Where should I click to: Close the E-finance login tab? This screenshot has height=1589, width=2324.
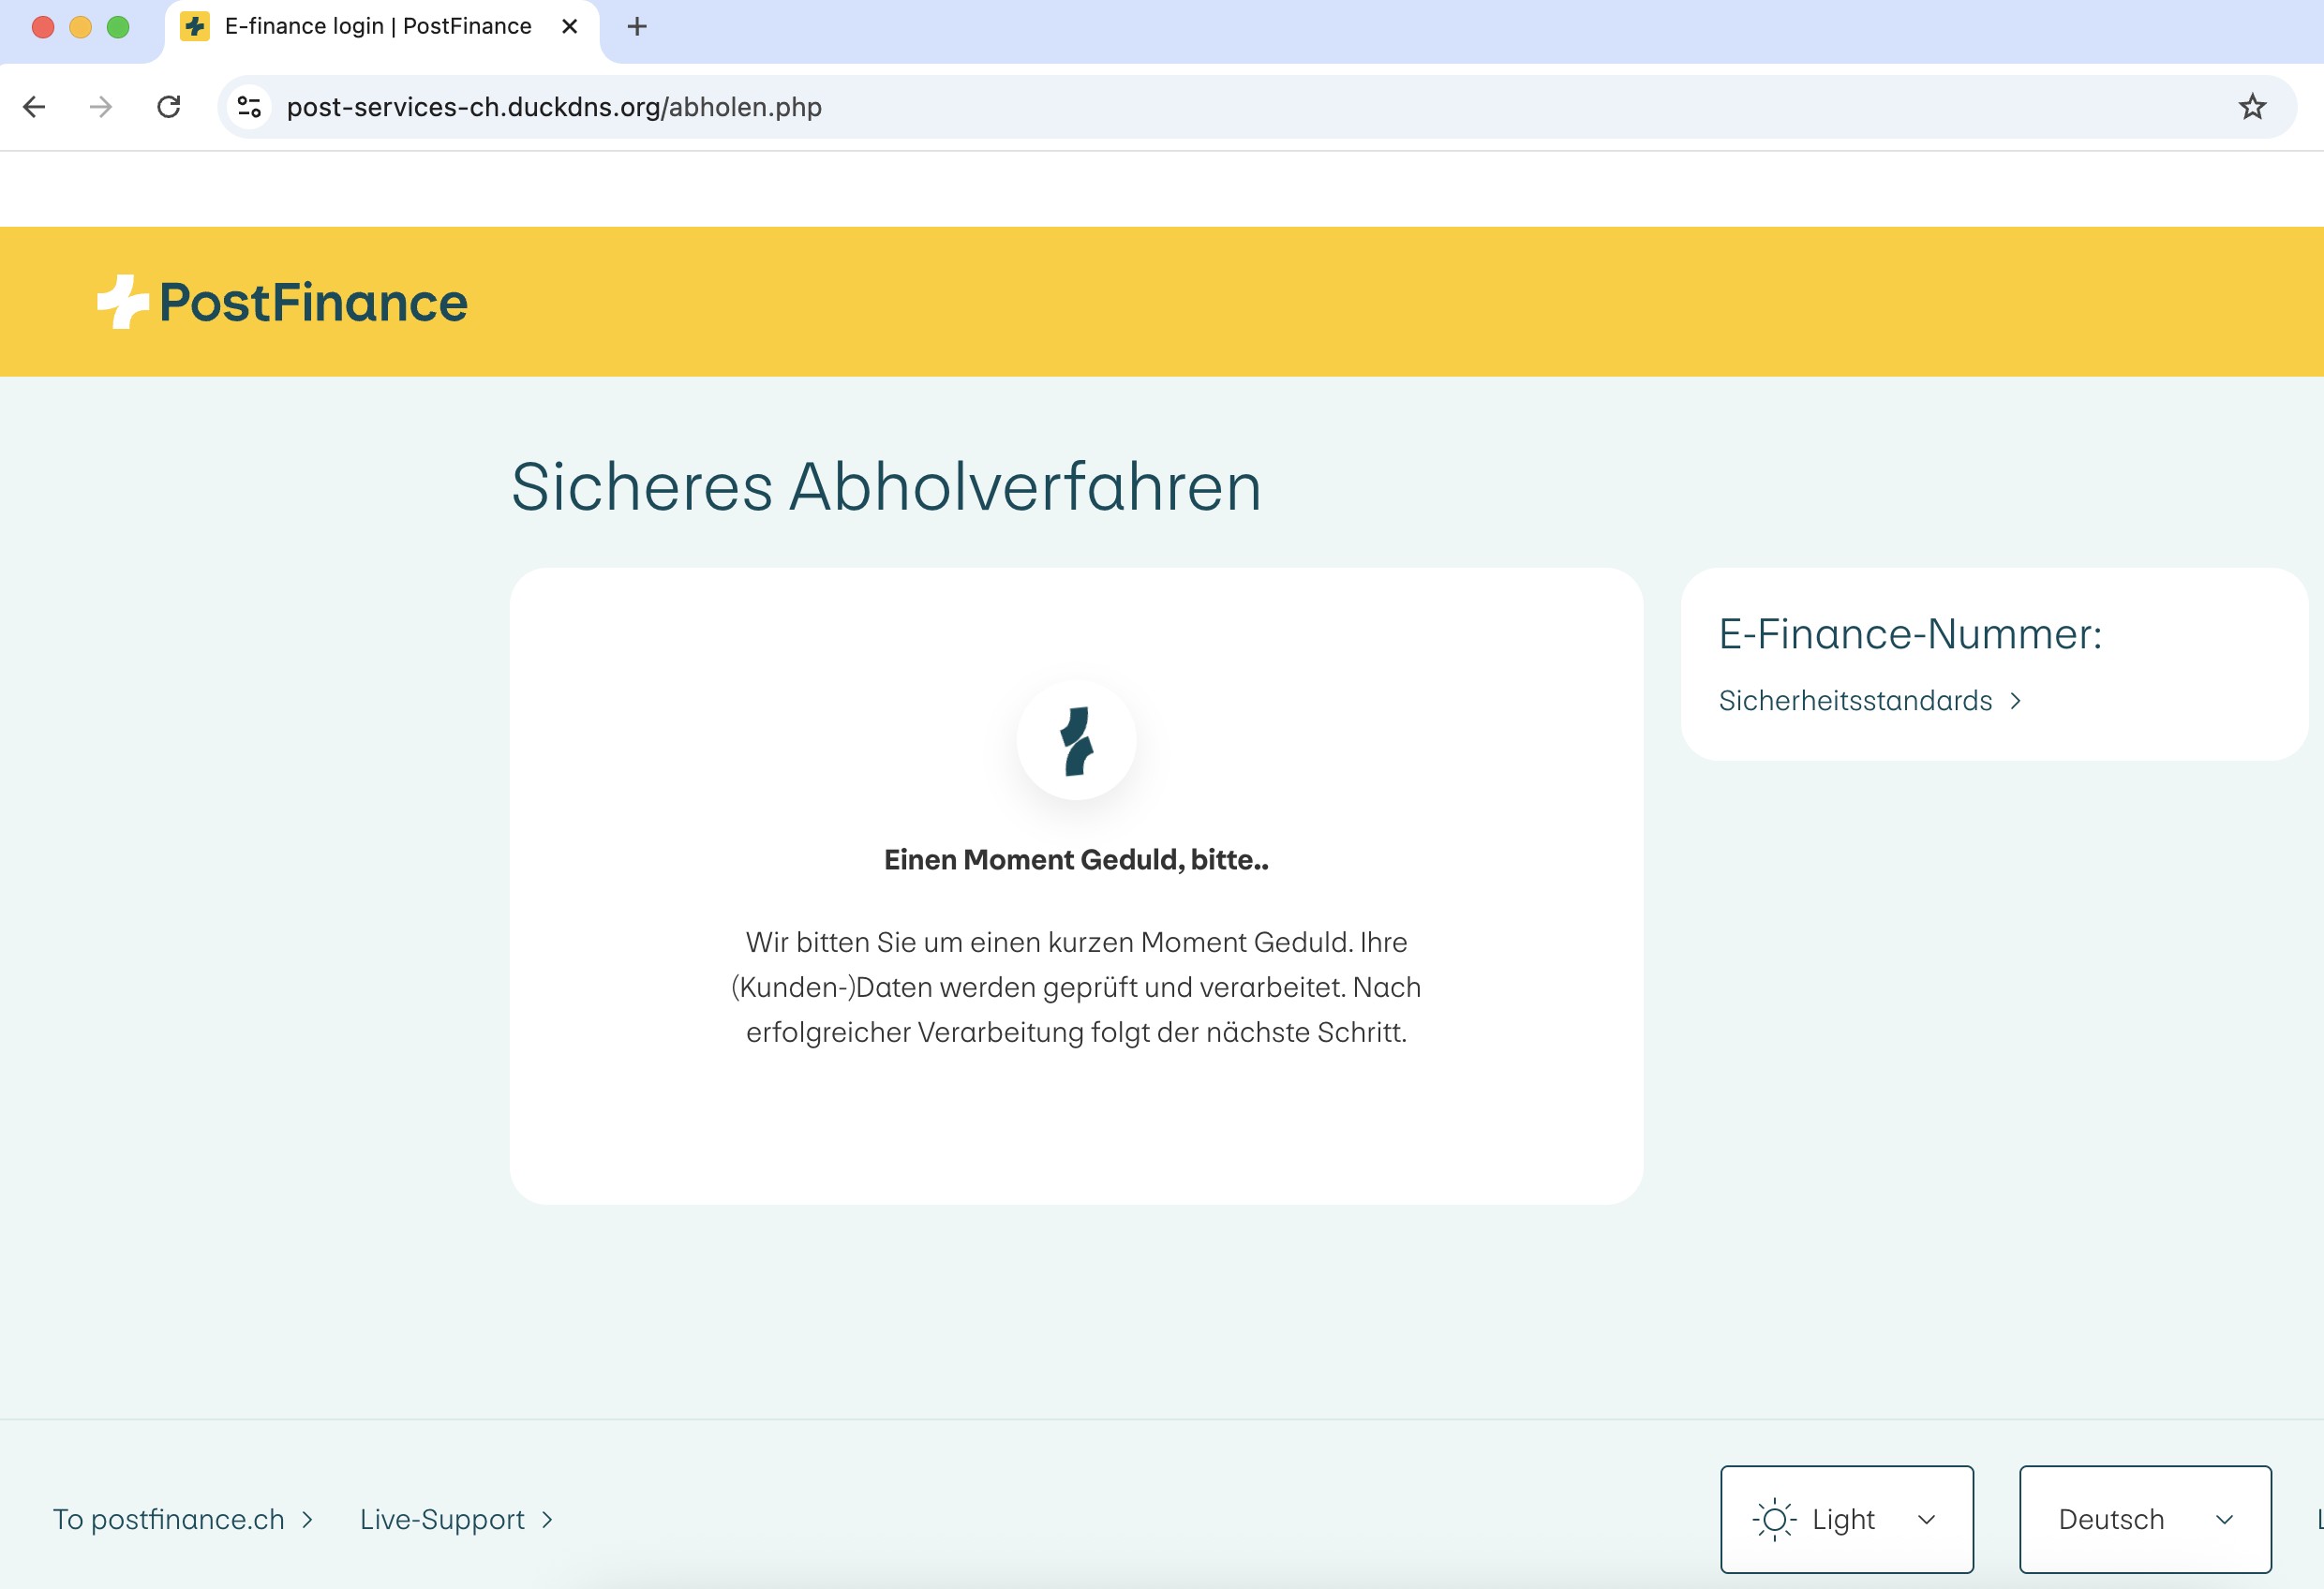click(x=570, y=27)
